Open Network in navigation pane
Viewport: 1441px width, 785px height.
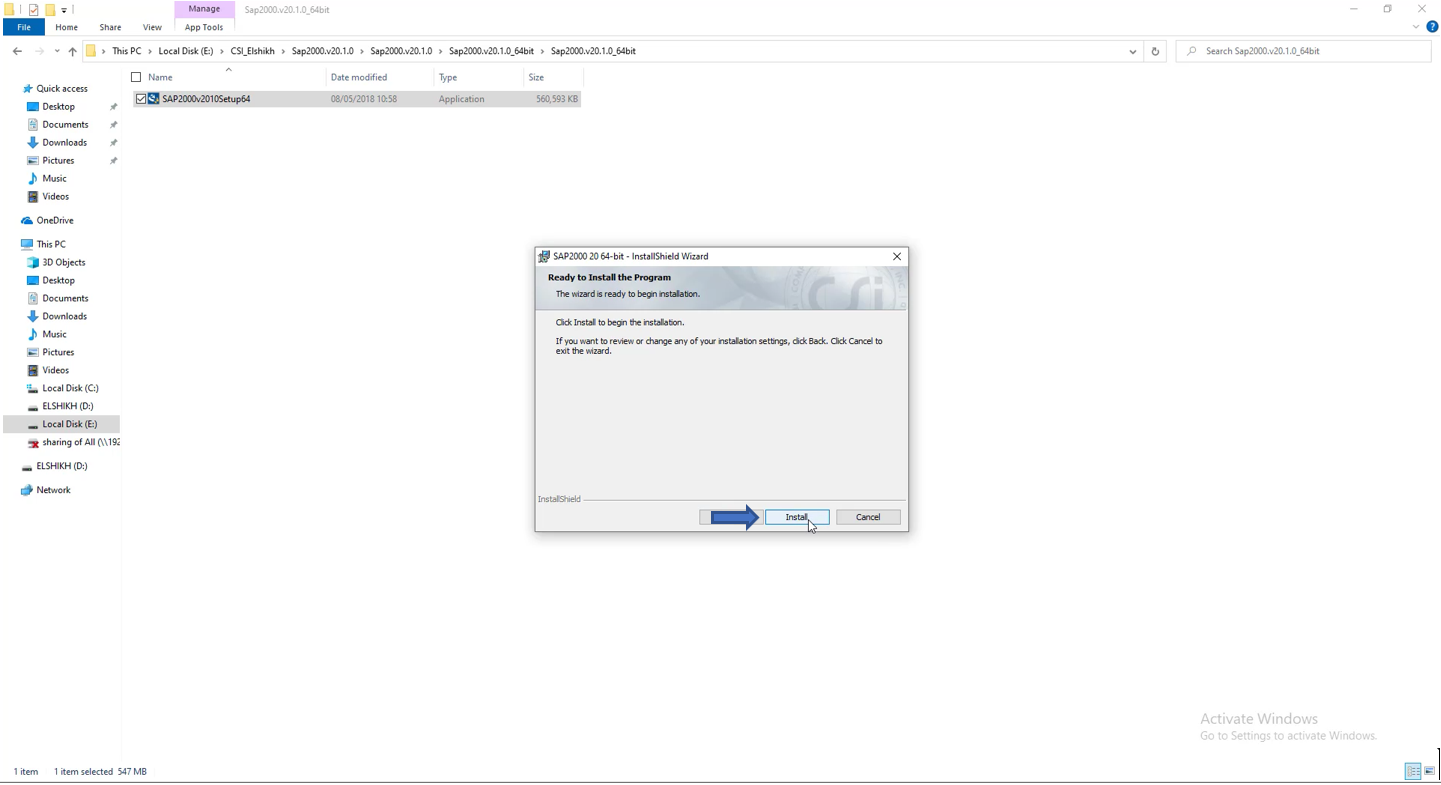click(x=53, y=491)
